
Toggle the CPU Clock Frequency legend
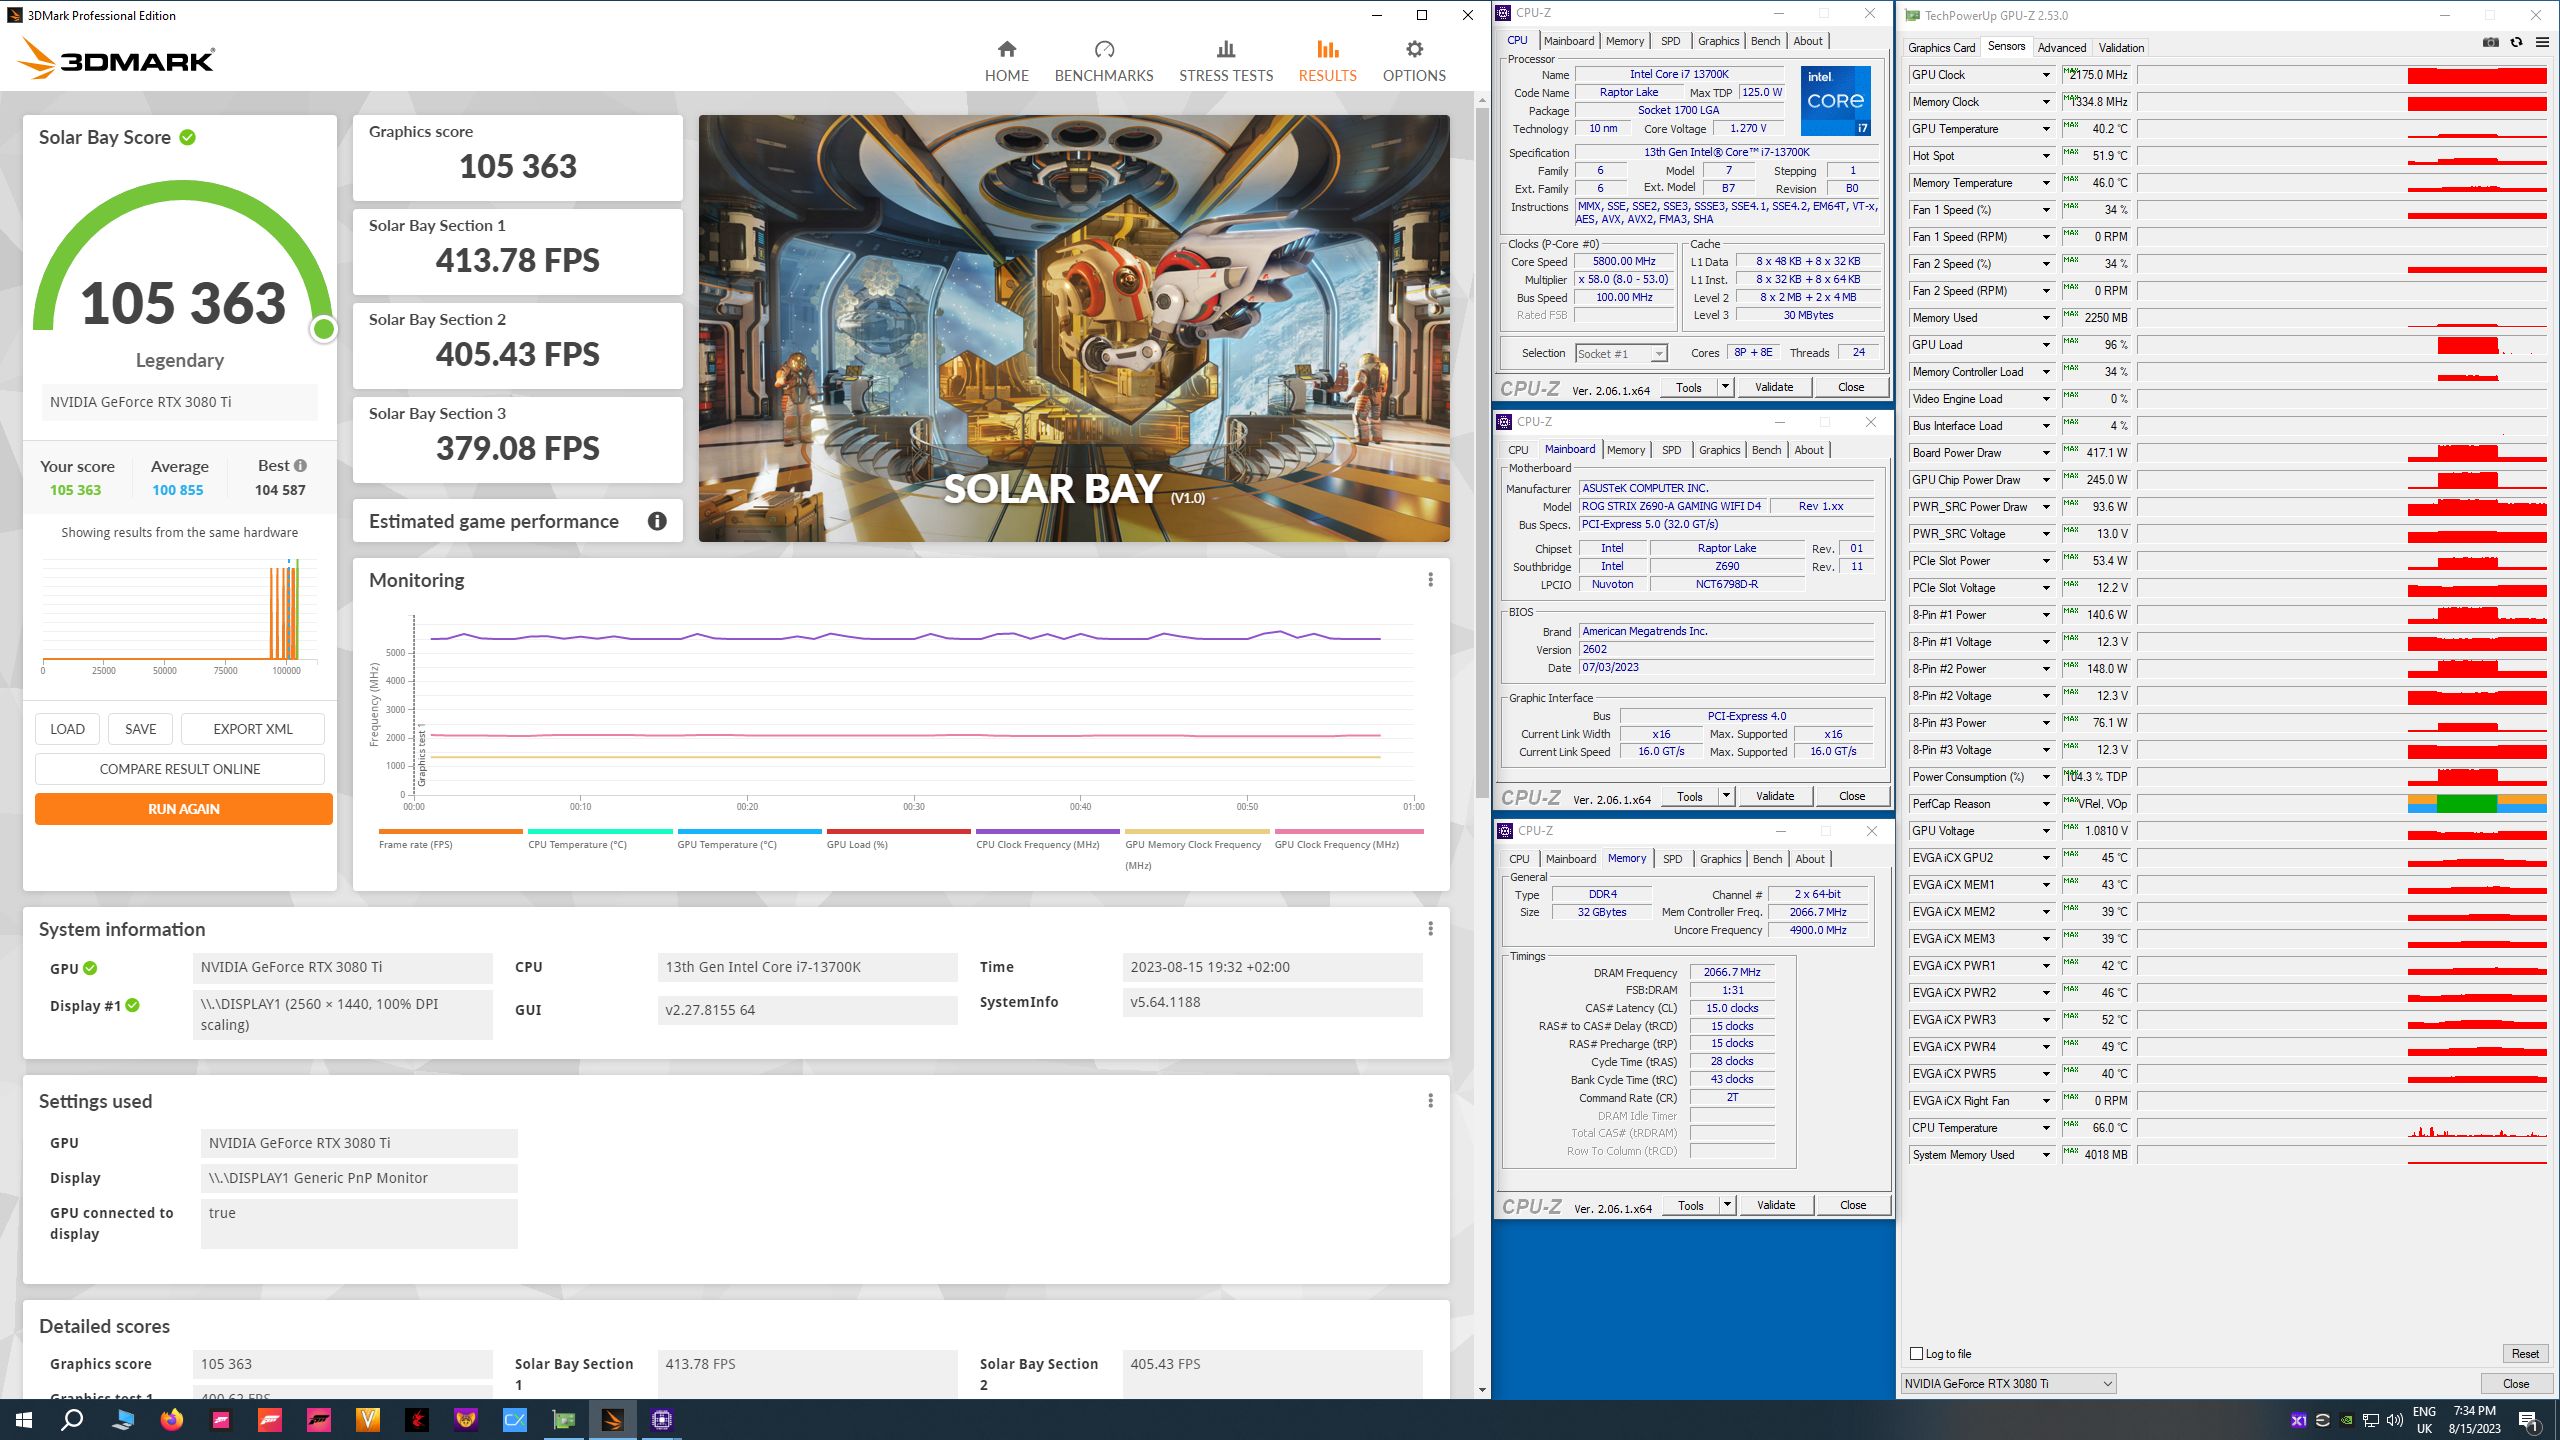pos(1047,840)
